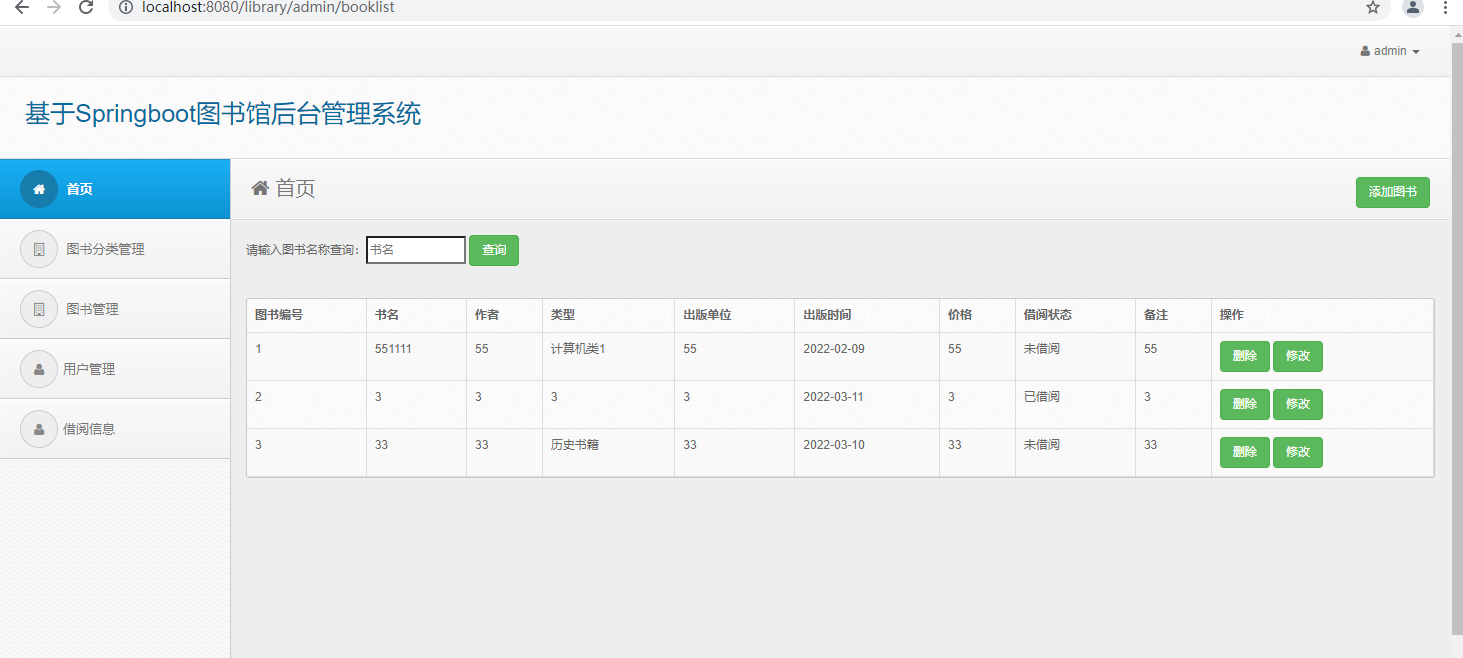
Task: Open 图书分类管理 menu item
Action: pos(105,249)
